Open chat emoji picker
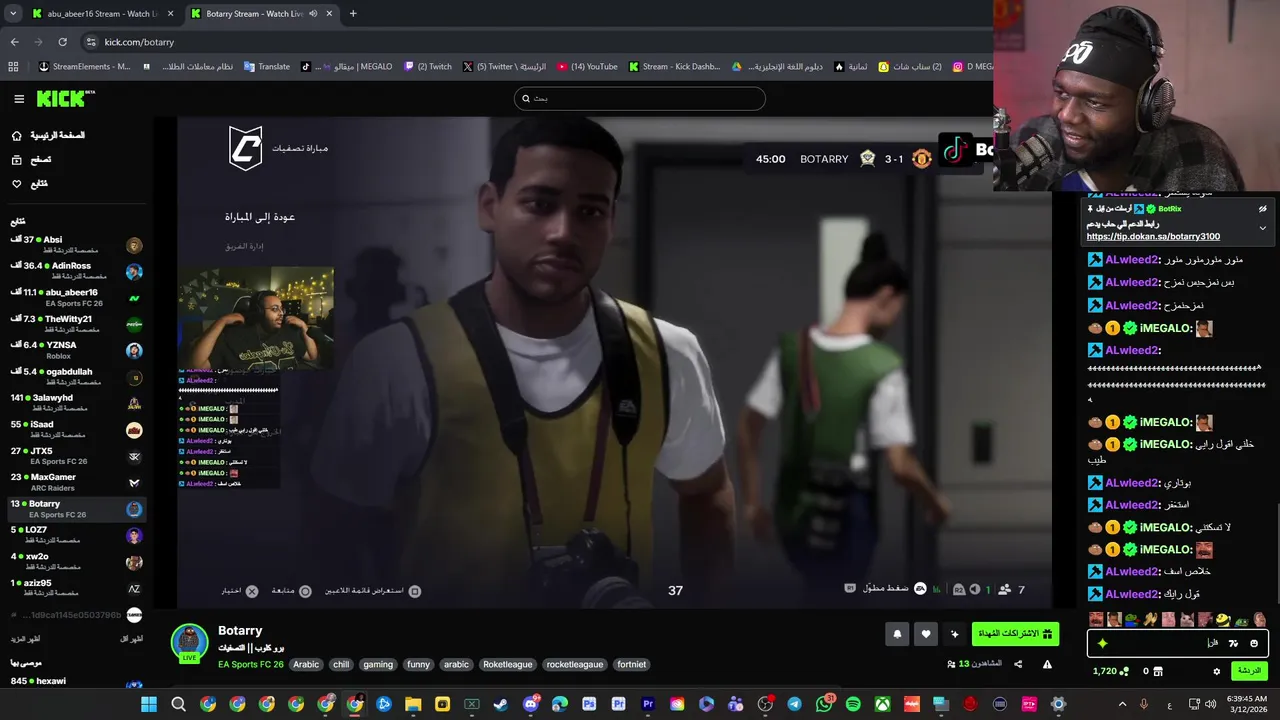 [x=1254, y=643]
